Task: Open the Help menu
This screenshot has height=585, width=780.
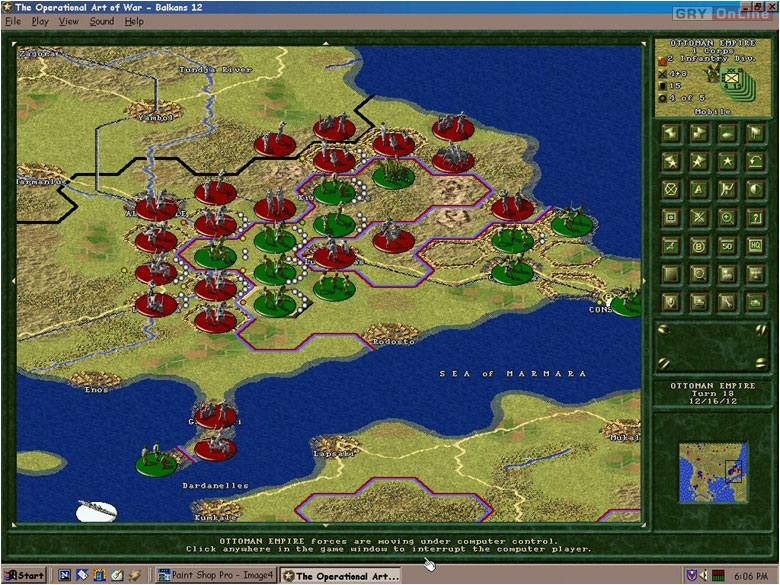Action: click(x=134, y=21)
